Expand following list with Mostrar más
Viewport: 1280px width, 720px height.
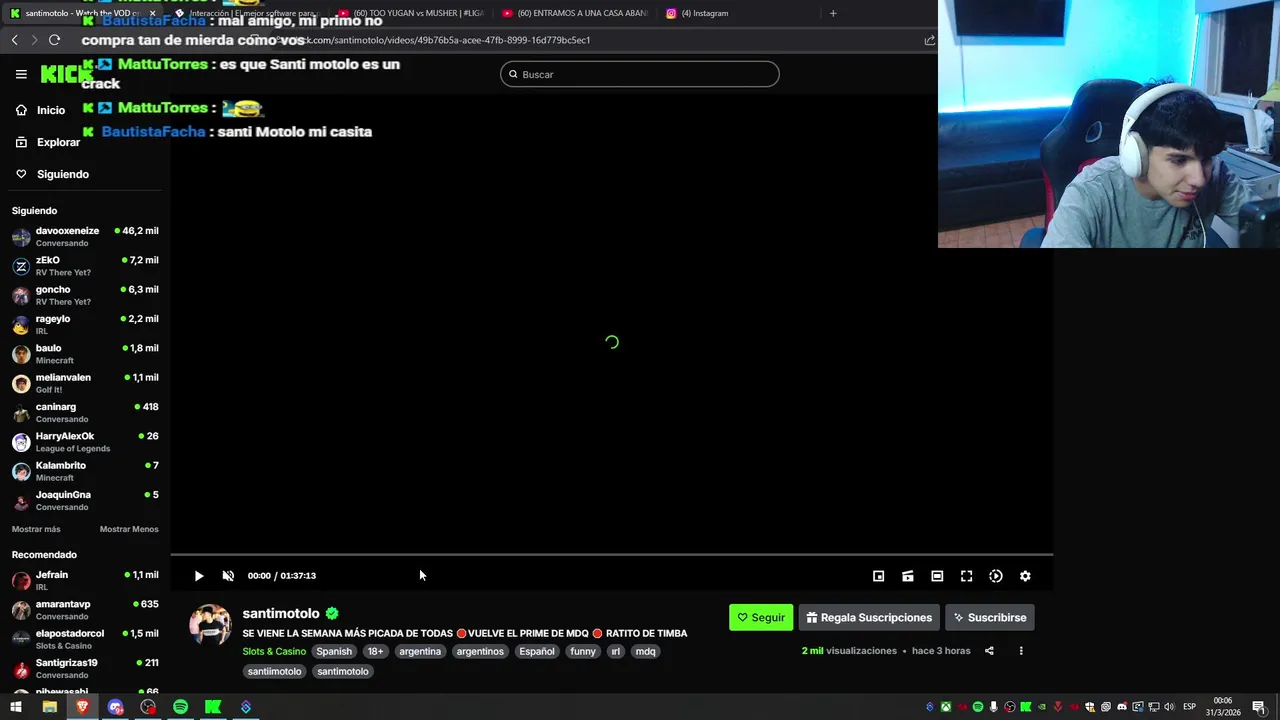click(x=36, y=529)
